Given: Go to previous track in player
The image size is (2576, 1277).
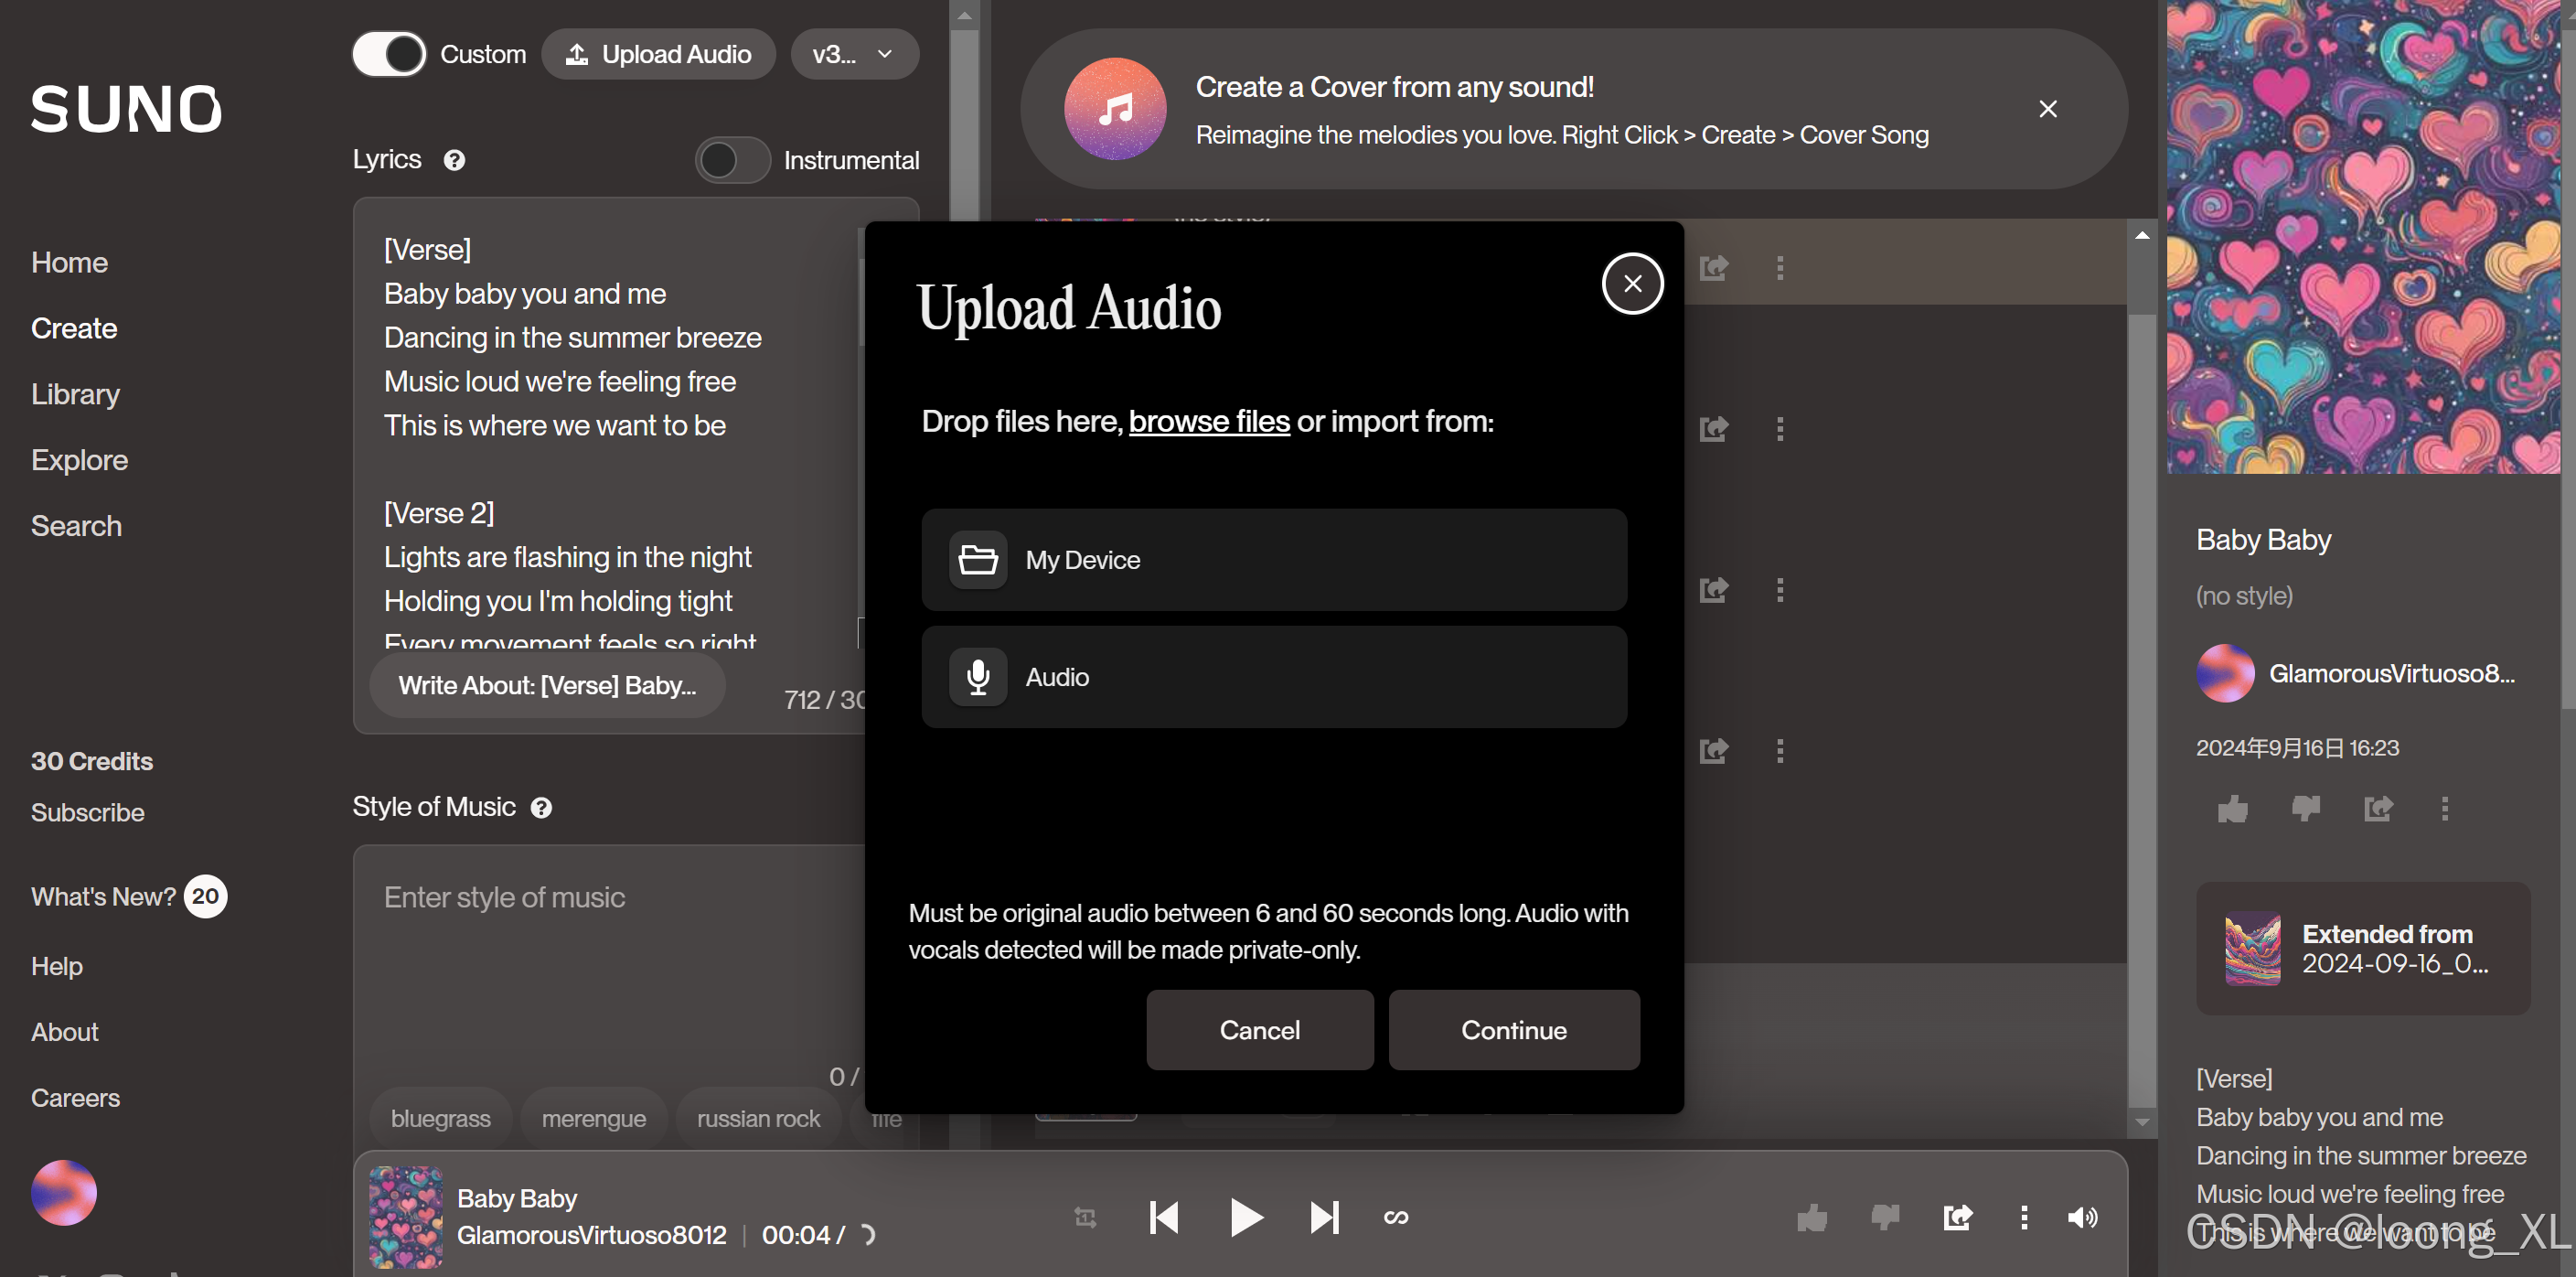Looking at the screenshot, I should 1165,1217.
